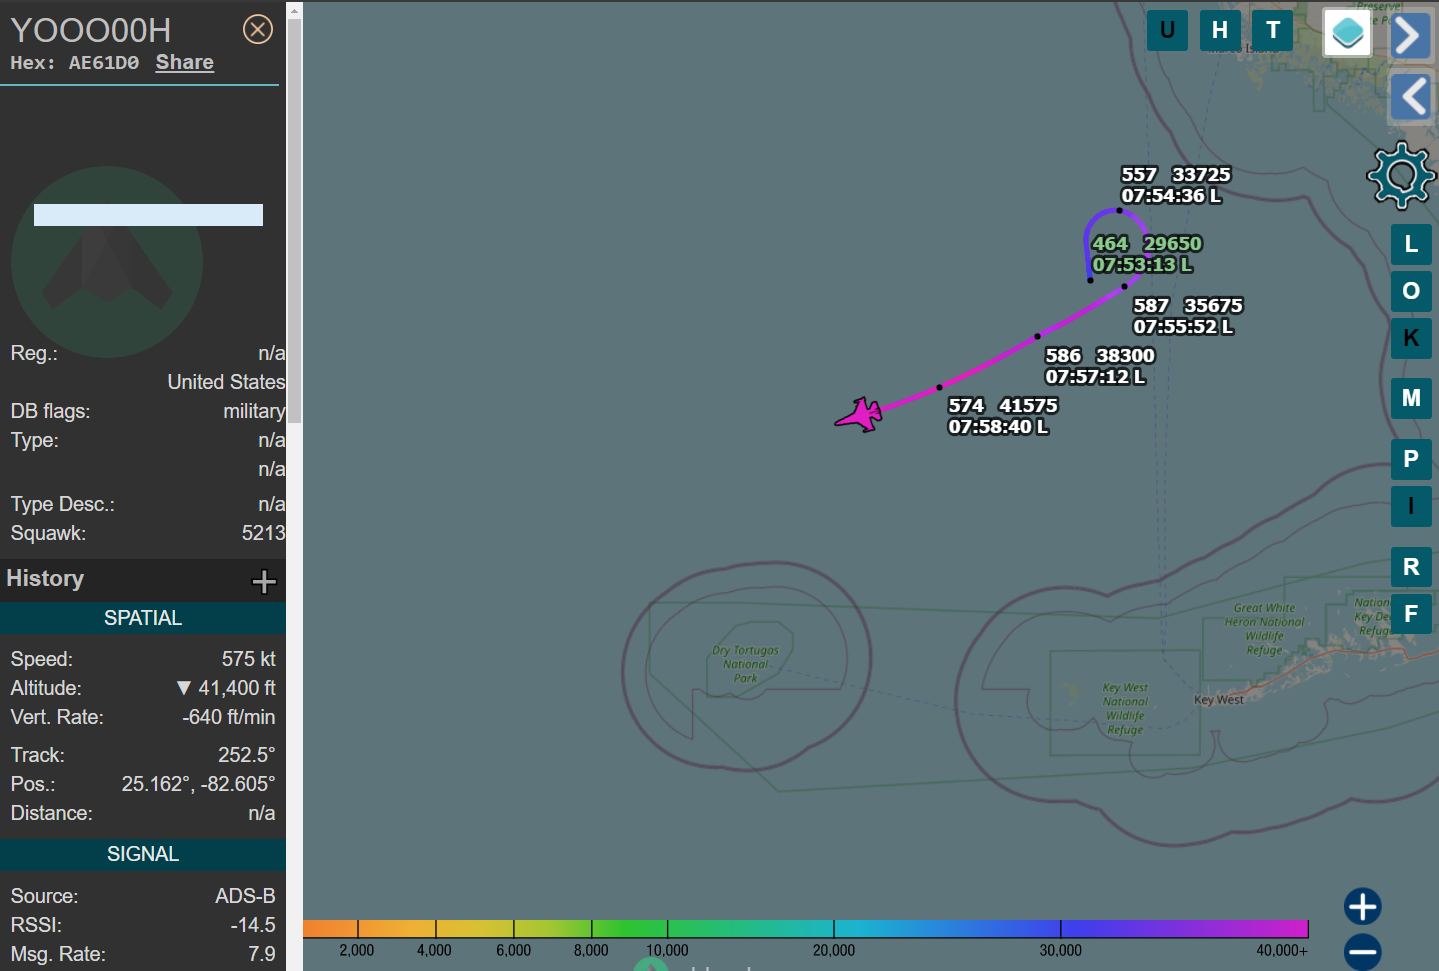Viewport: 1439px width, 971px height.
Task: Open the map layers selector icon
Action: click(1347, 33)
